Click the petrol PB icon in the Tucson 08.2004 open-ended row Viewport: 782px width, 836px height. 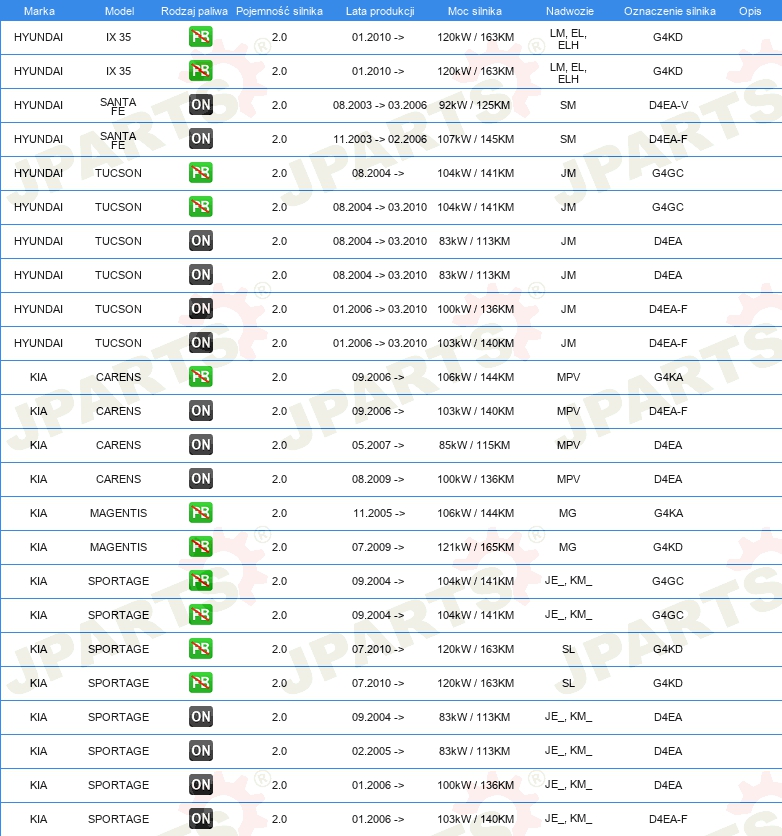click(x=200, y=173)
